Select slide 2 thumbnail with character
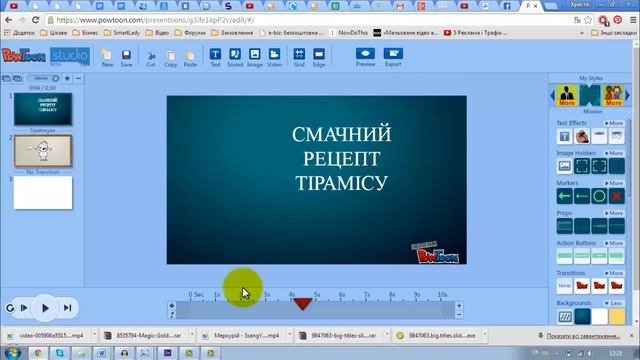Image resolution: width=640 pixels, height=360 pixels. [43, 151]
